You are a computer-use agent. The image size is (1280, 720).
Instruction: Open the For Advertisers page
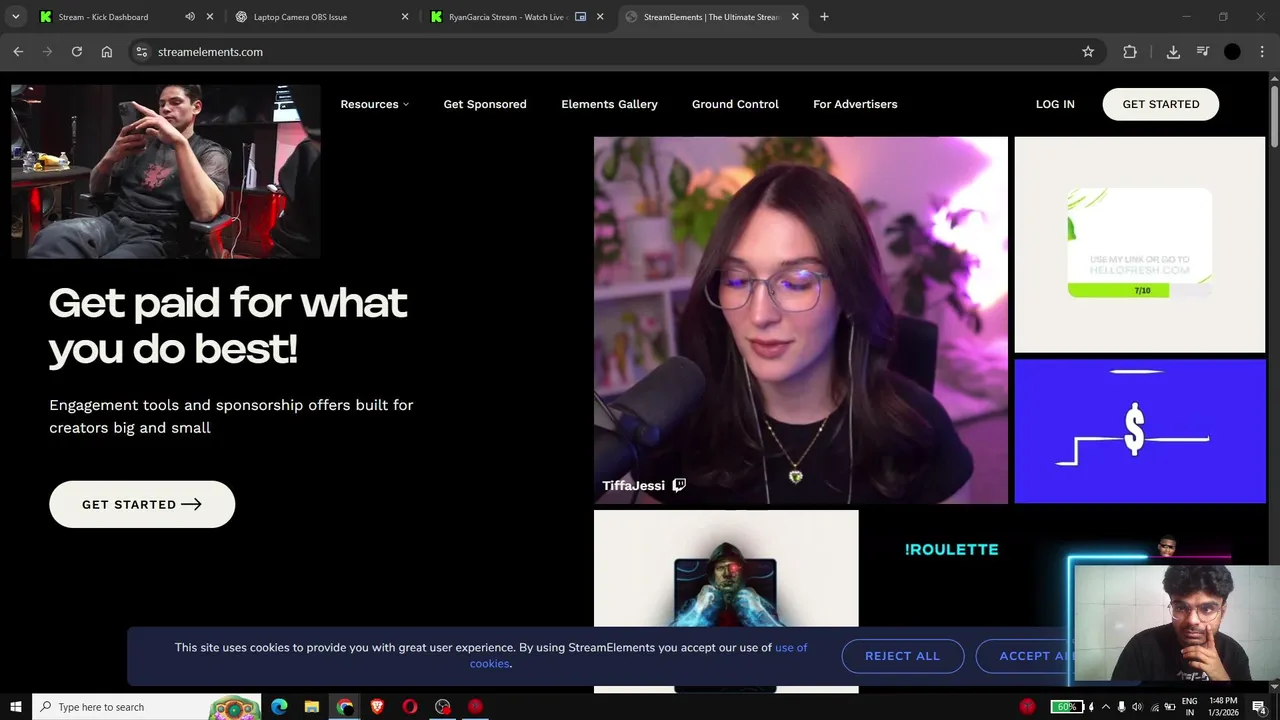855,104
